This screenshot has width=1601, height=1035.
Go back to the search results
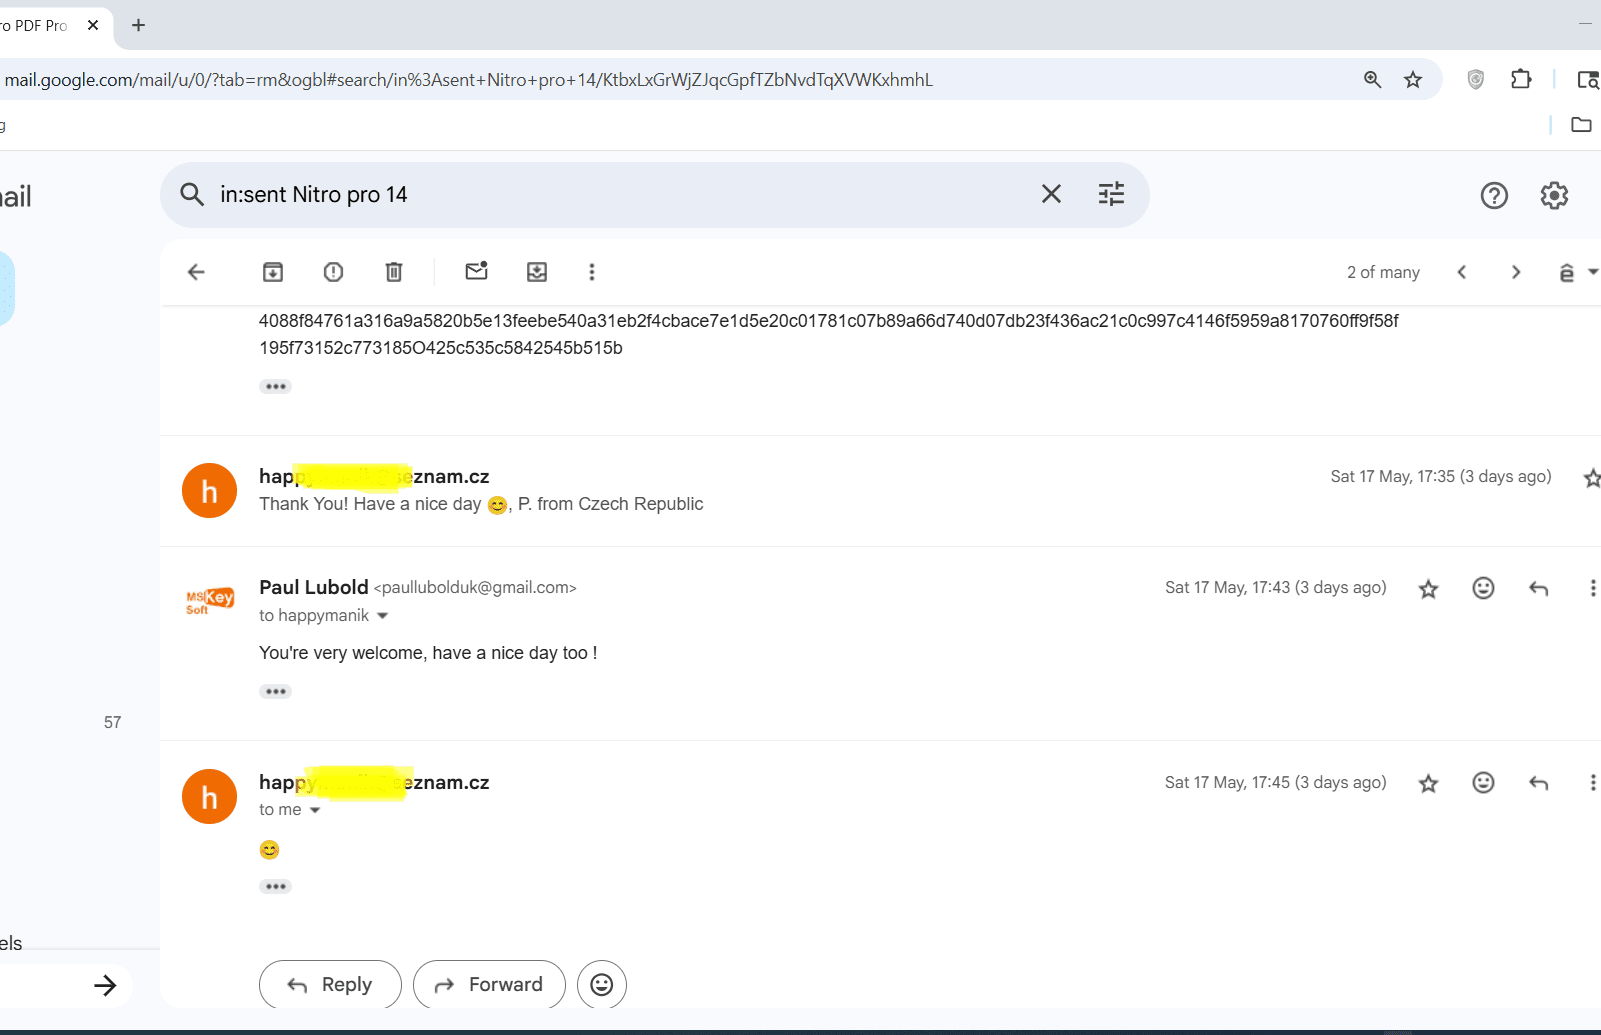tap(196, 272)
